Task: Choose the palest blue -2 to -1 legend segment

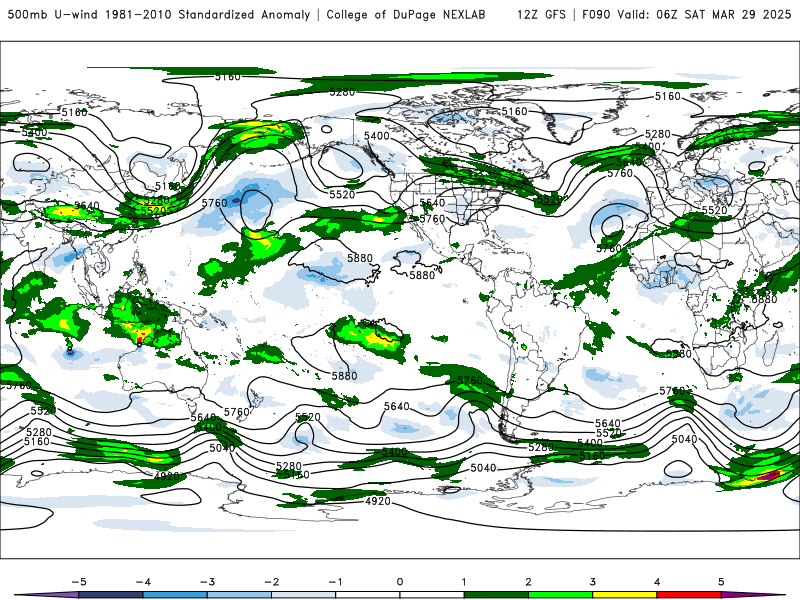Action: 304,595
